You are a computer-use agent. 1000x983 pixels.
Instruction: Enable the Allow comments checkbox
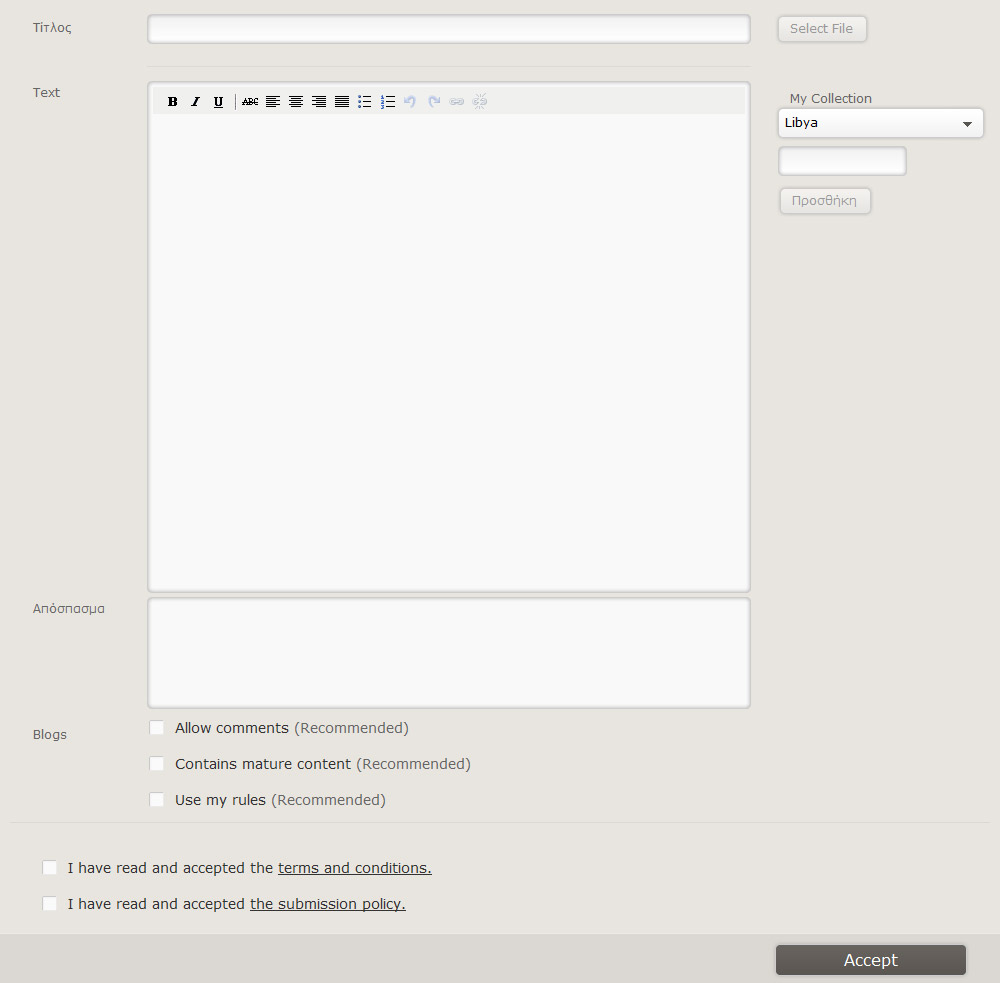point(157,728)
